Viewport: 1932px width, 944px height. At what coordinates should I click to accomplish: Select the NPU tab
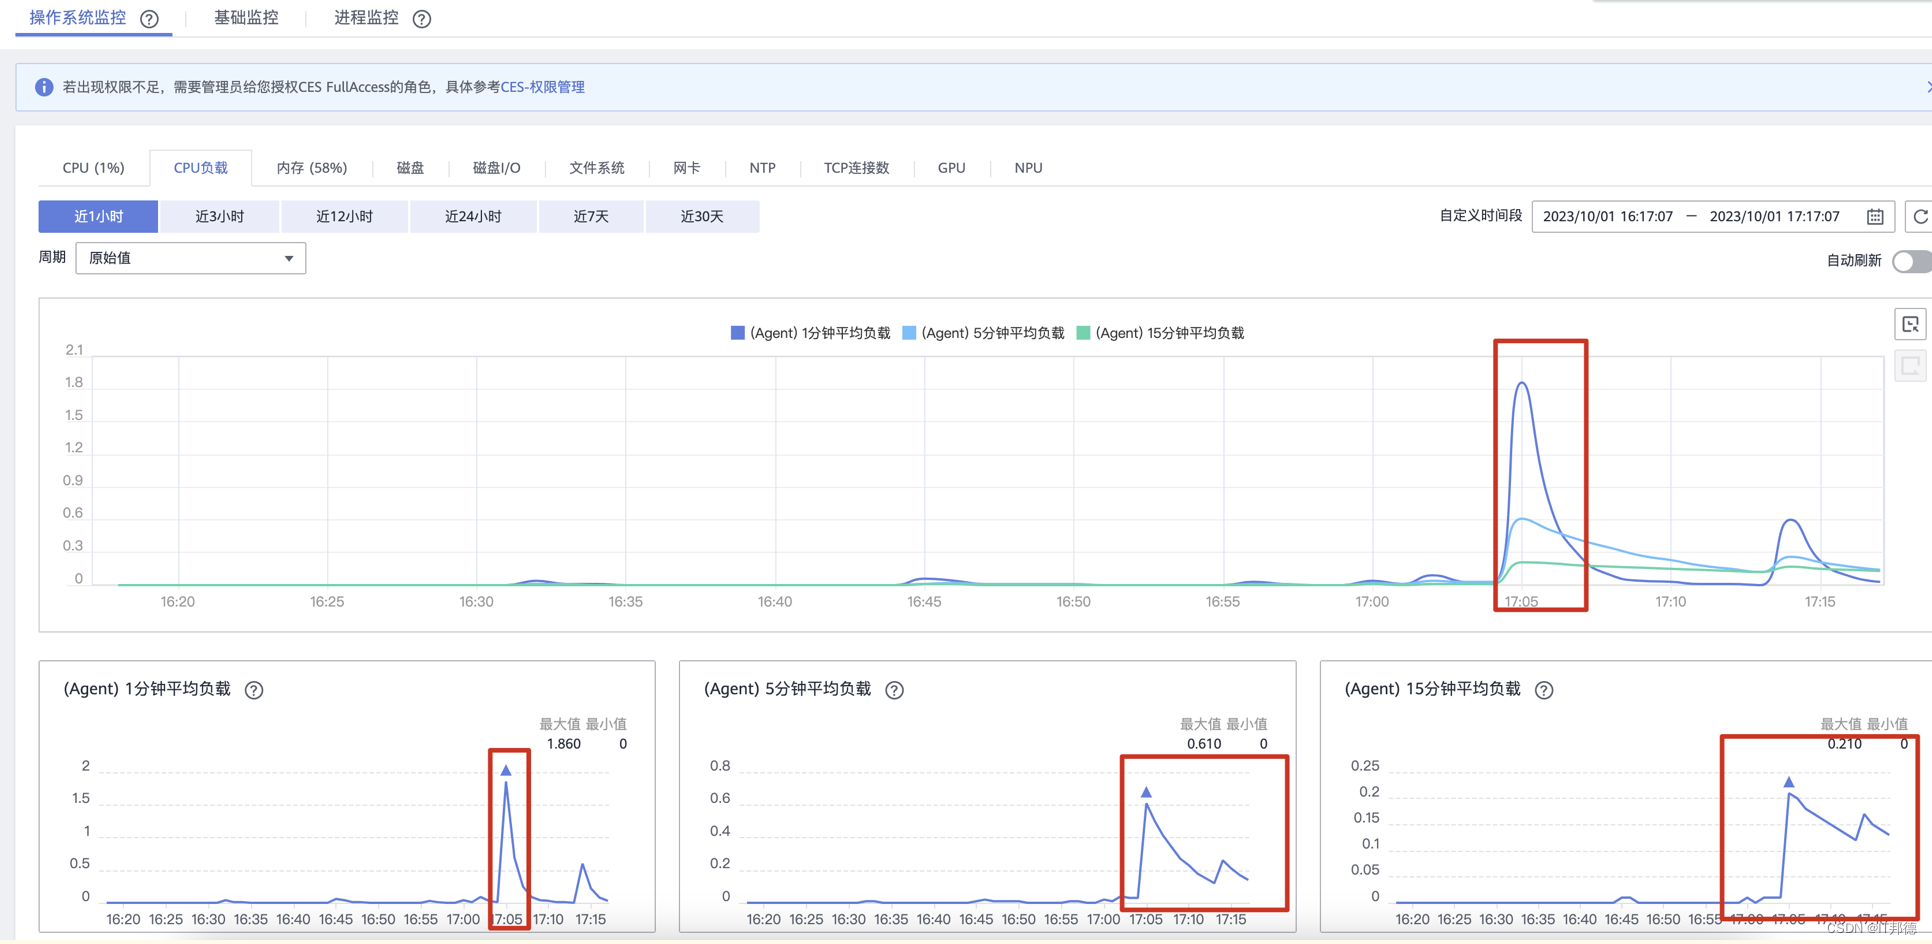tap(1029, 168)
